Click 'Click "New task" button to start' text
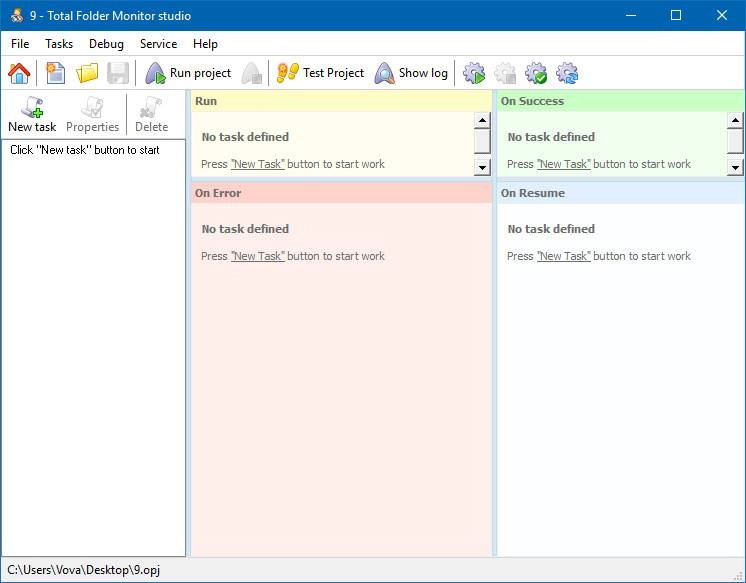 (x=85, y=150)
